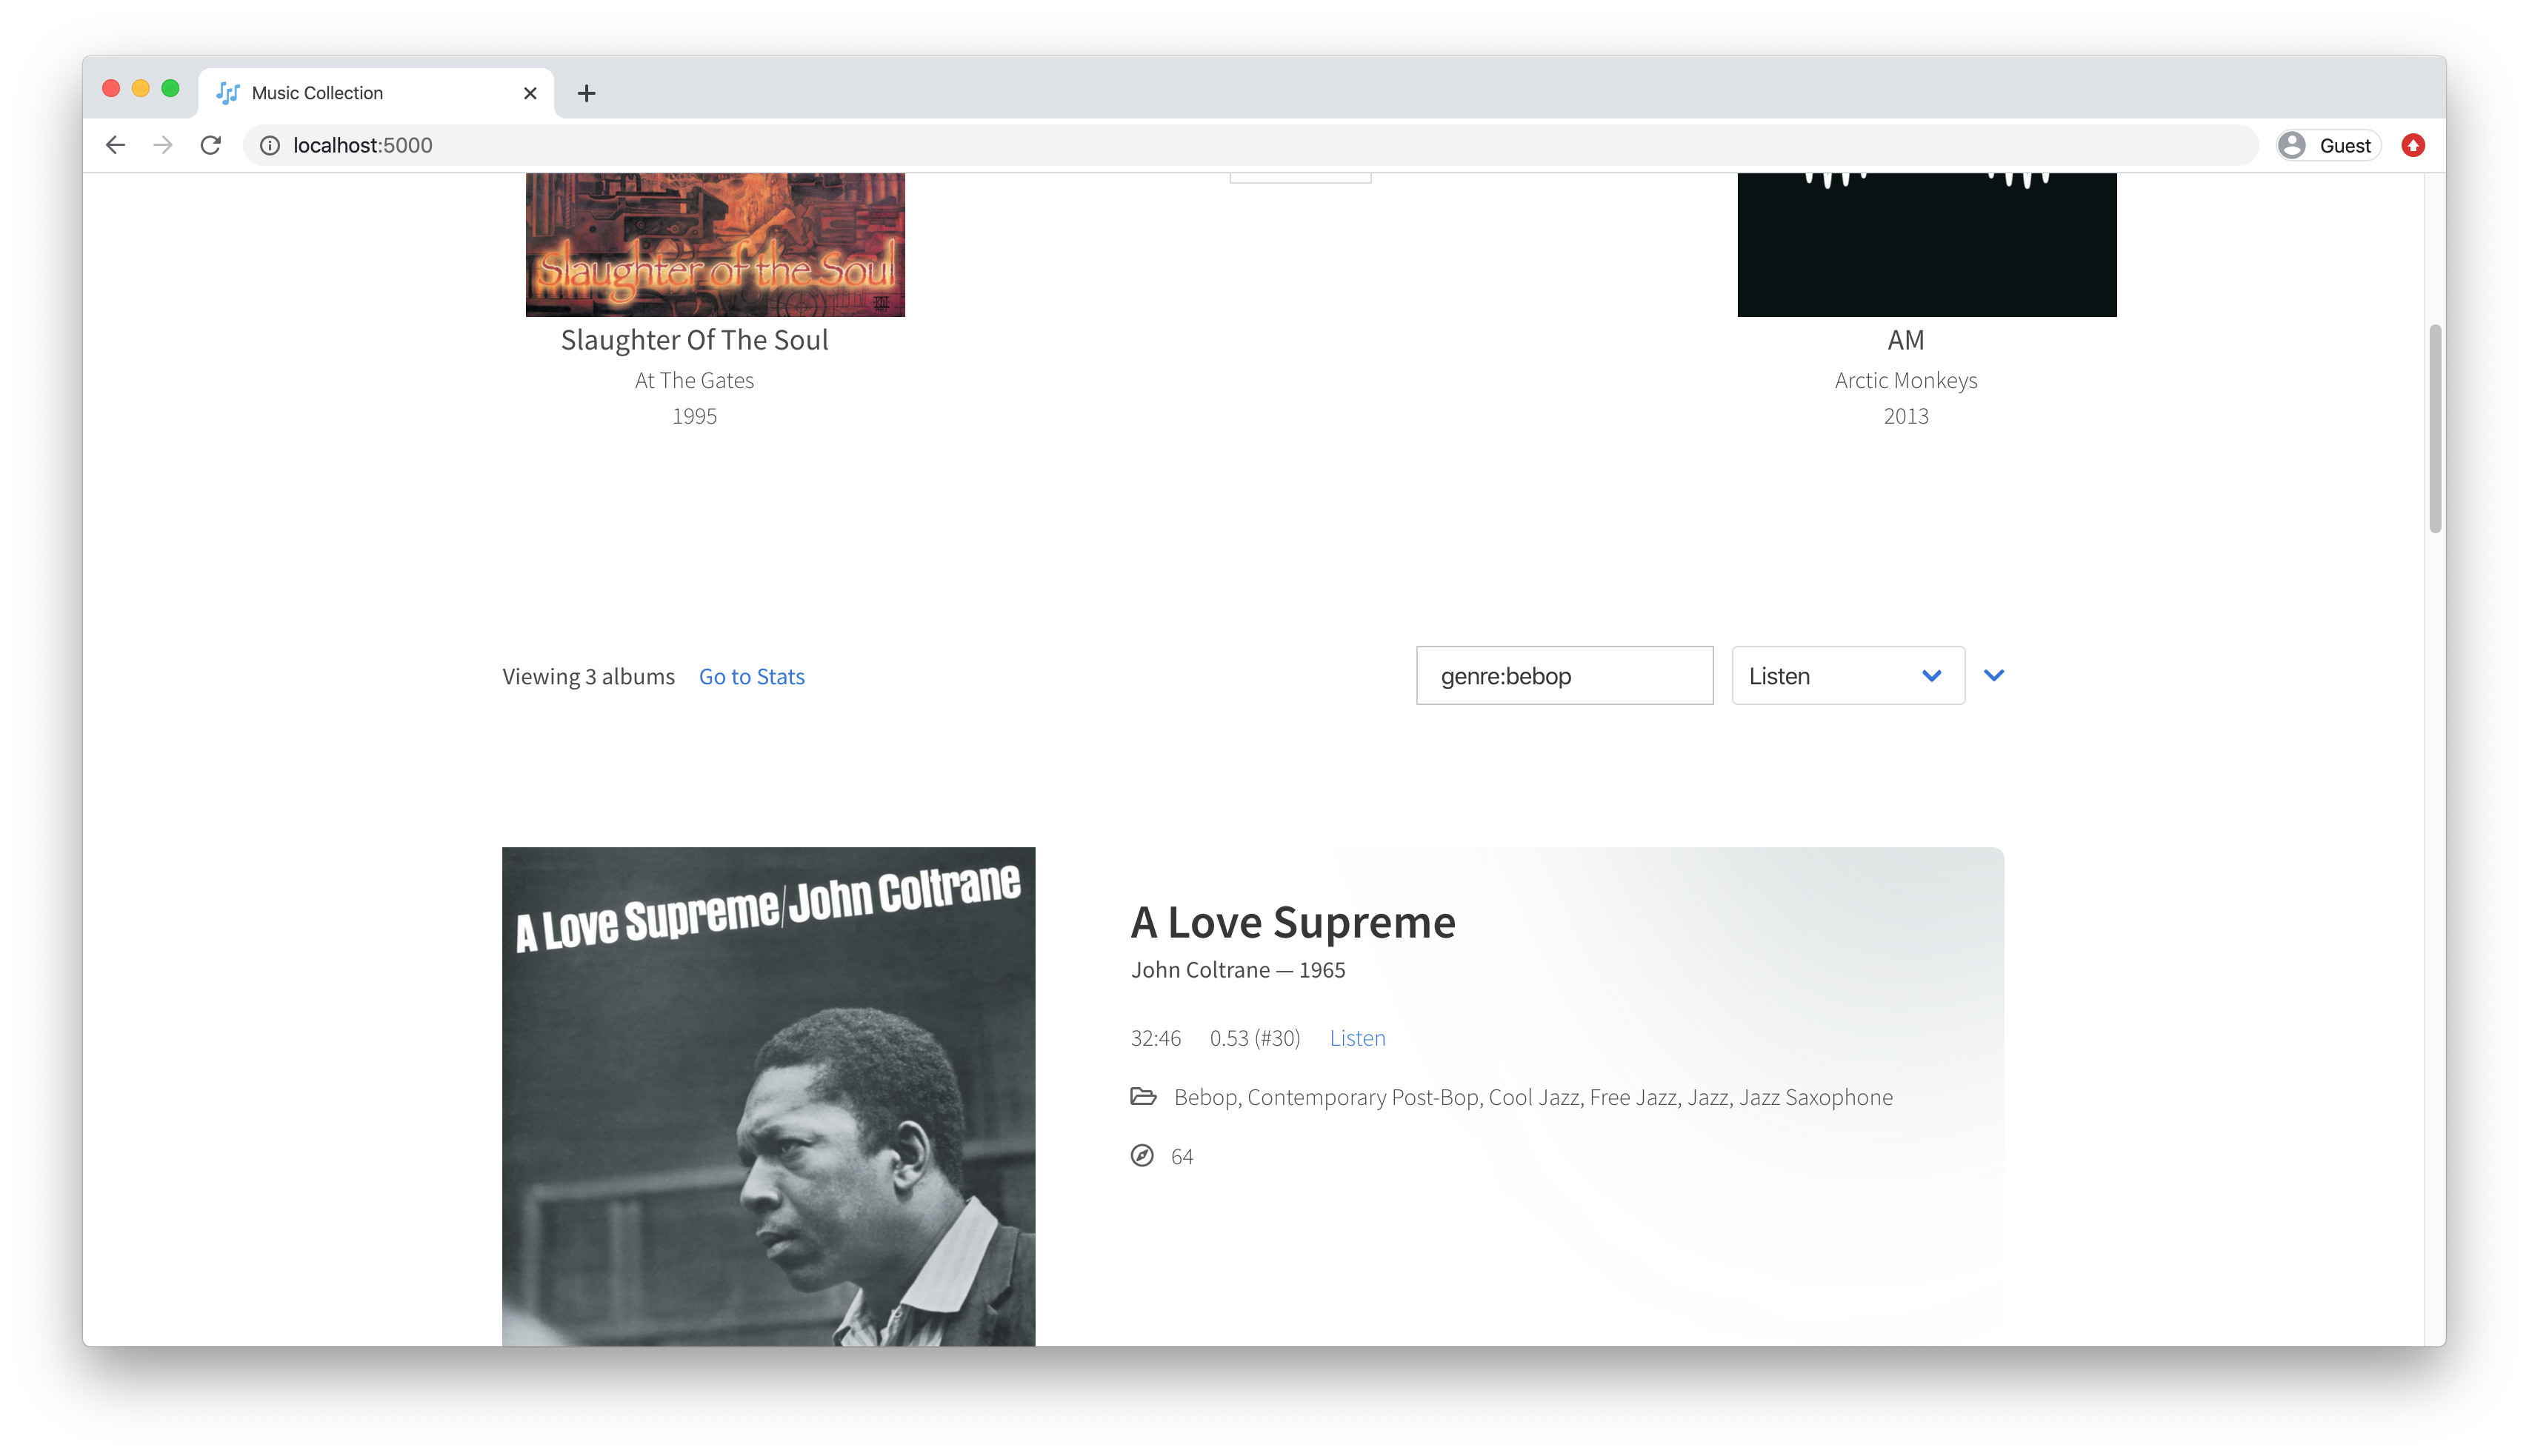
Task: Click the genre filter input field
Action: (1562, 674)
